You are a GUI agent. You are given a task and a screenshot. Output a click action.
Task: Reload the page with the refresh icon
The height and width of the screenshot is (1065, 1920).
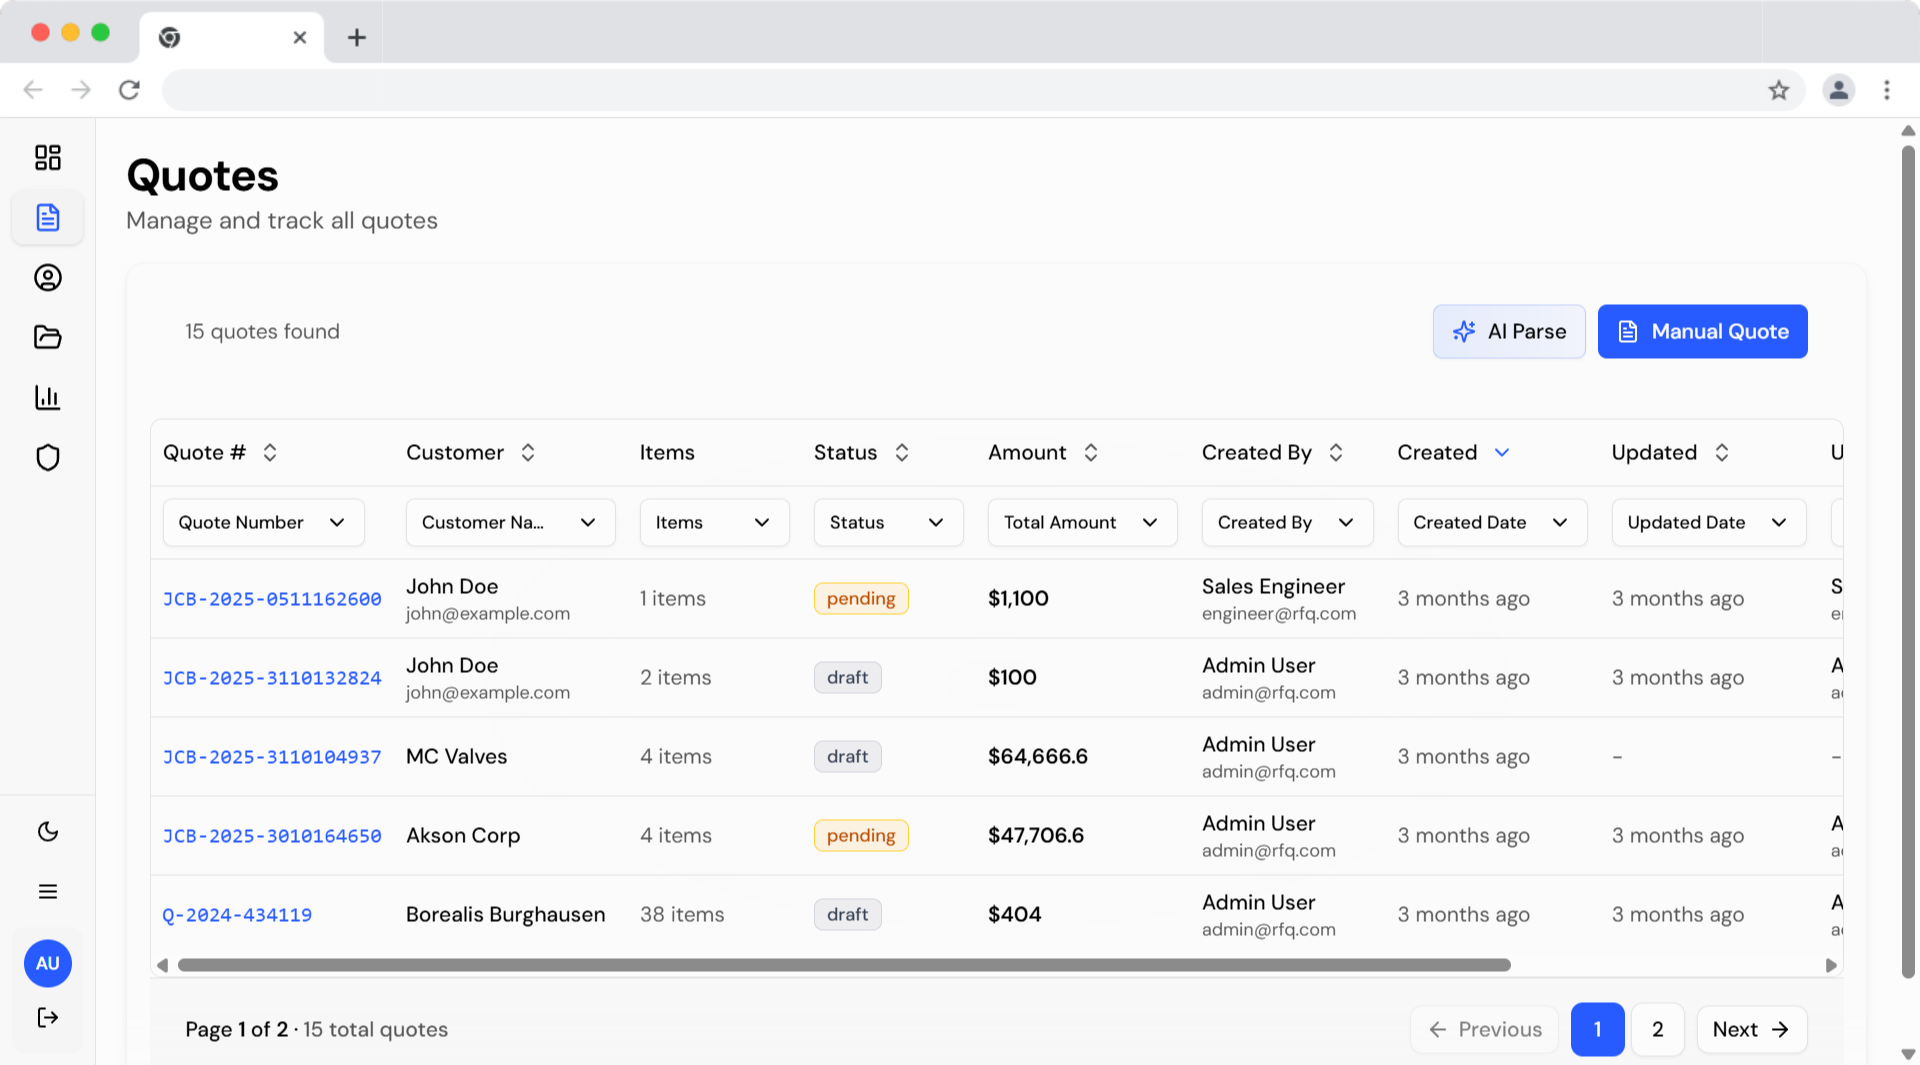click(x=129, y=90)
